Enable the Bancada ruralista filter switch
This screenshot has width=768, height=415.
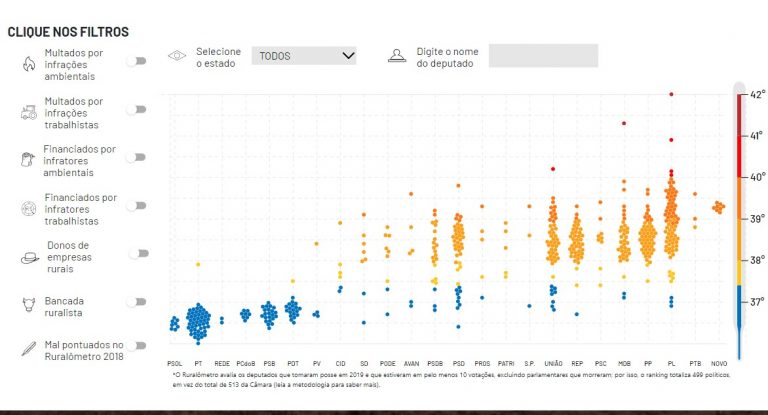coord(136,302)
